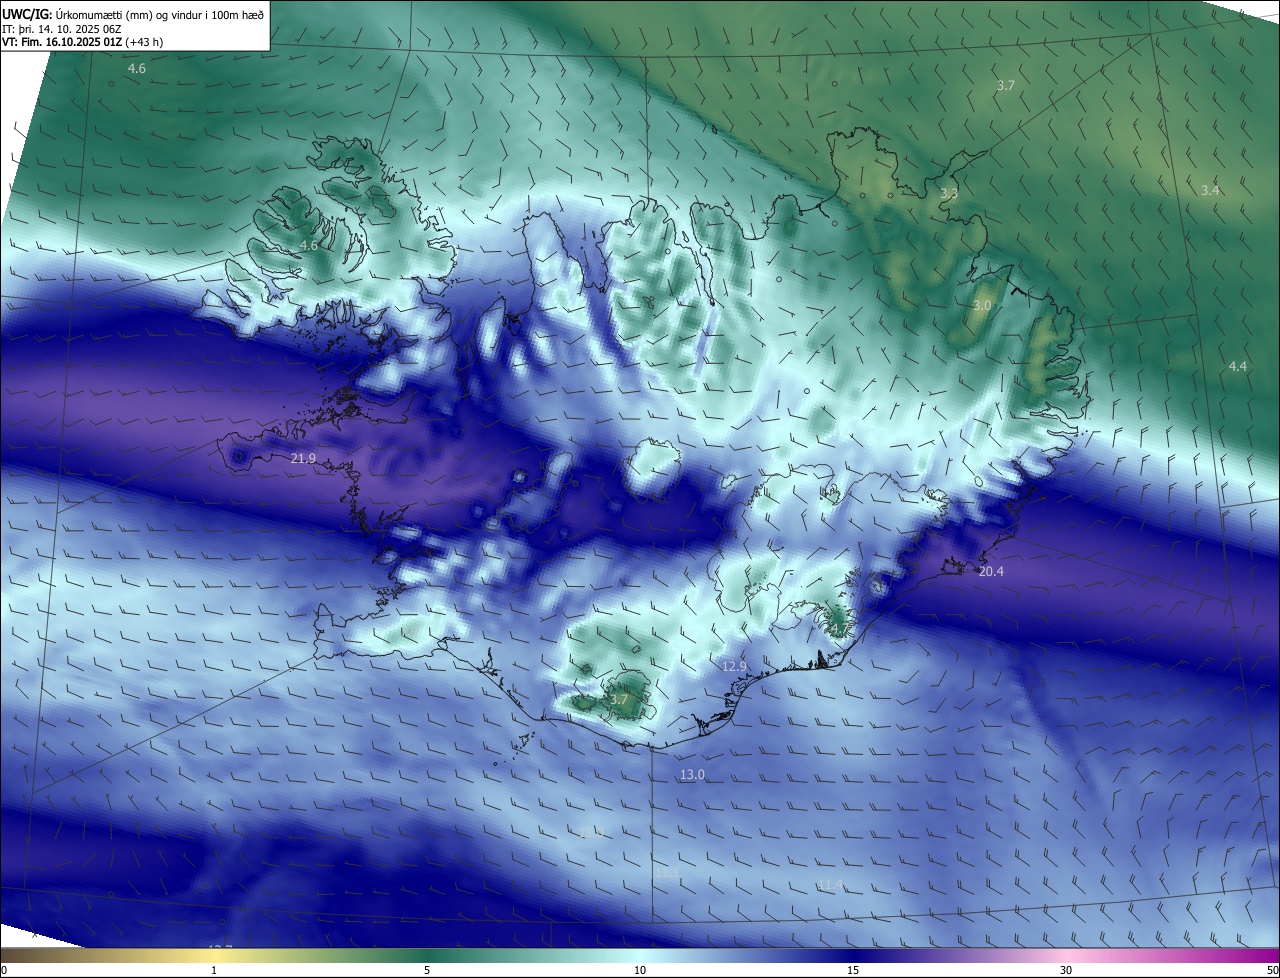This screenshot has width=1280, height=978.
Task: Click the 10 tick on the colour scale
Action: pos(640,970)
